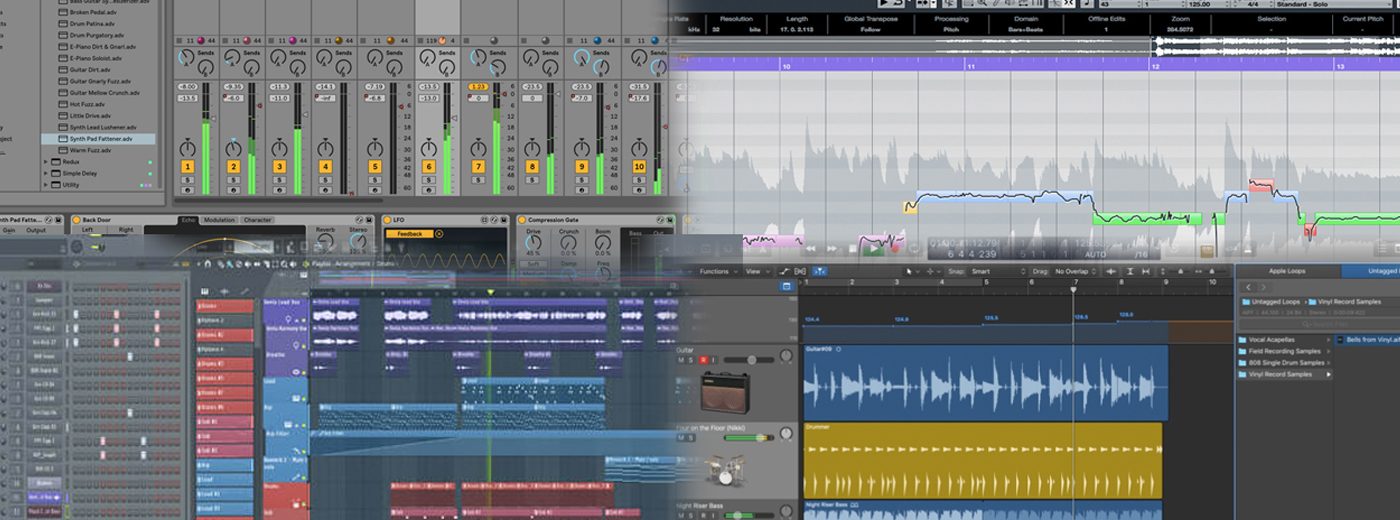Select the Synth Pad Fattener.adv preset
Image resolution: width=1400 pixels, height=520 pixels.
click(101, 139)
